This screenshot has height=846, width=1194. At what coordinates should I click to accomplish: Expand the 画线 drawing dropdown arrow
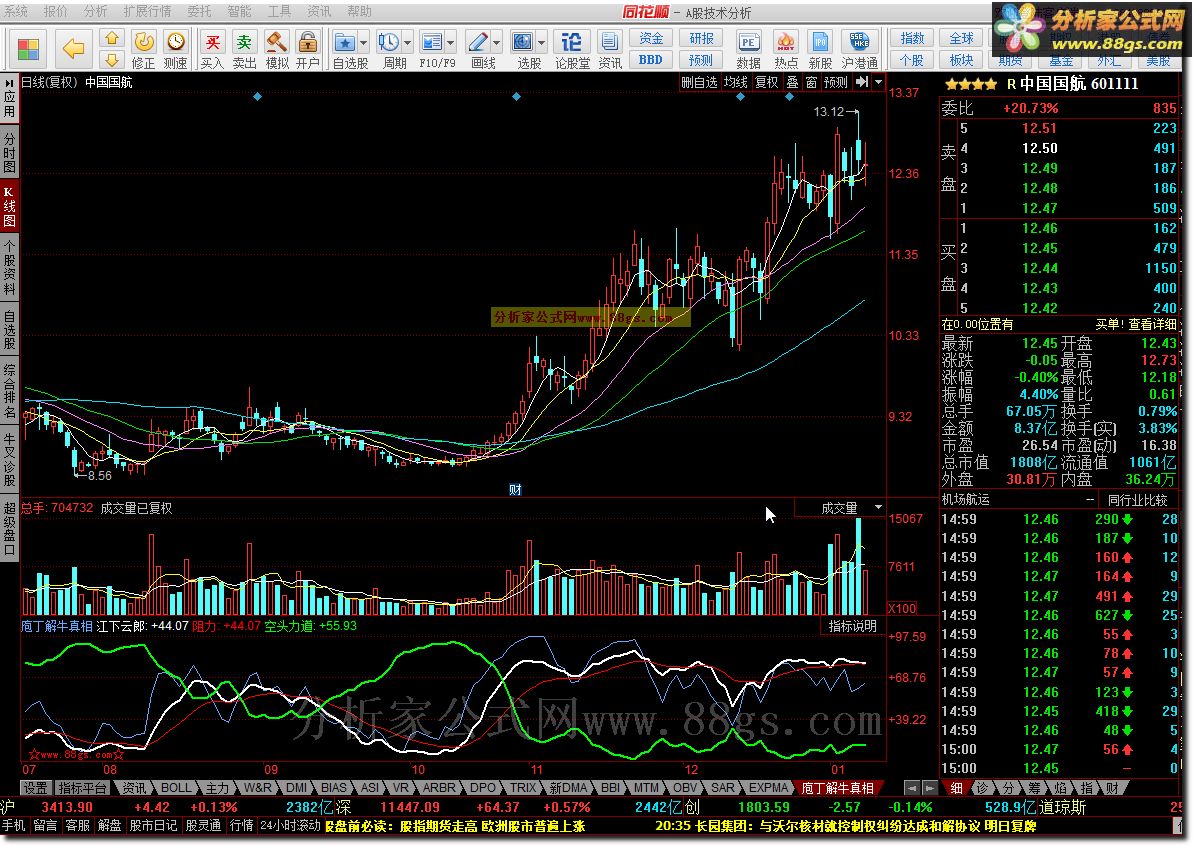click(x=496, y=43)
